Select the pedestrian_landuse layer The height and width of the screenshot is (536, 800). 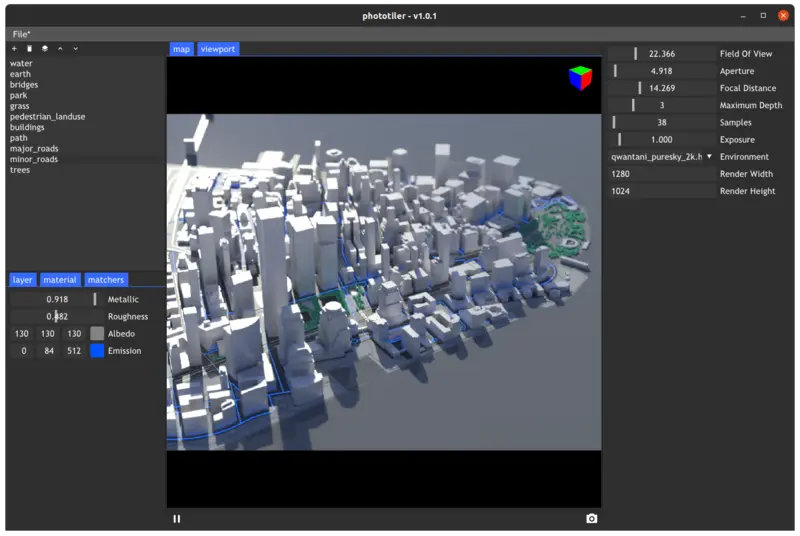point(47,117)
